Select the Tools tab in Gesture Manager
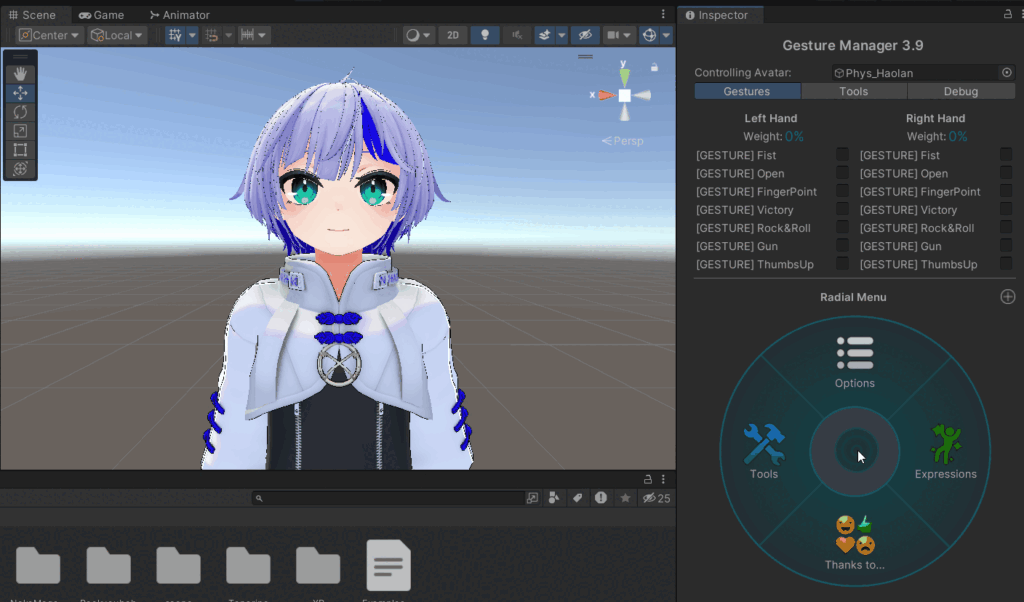Image resolution: width=1024 pixels, height=602 pixels. [x=854, y=91]
